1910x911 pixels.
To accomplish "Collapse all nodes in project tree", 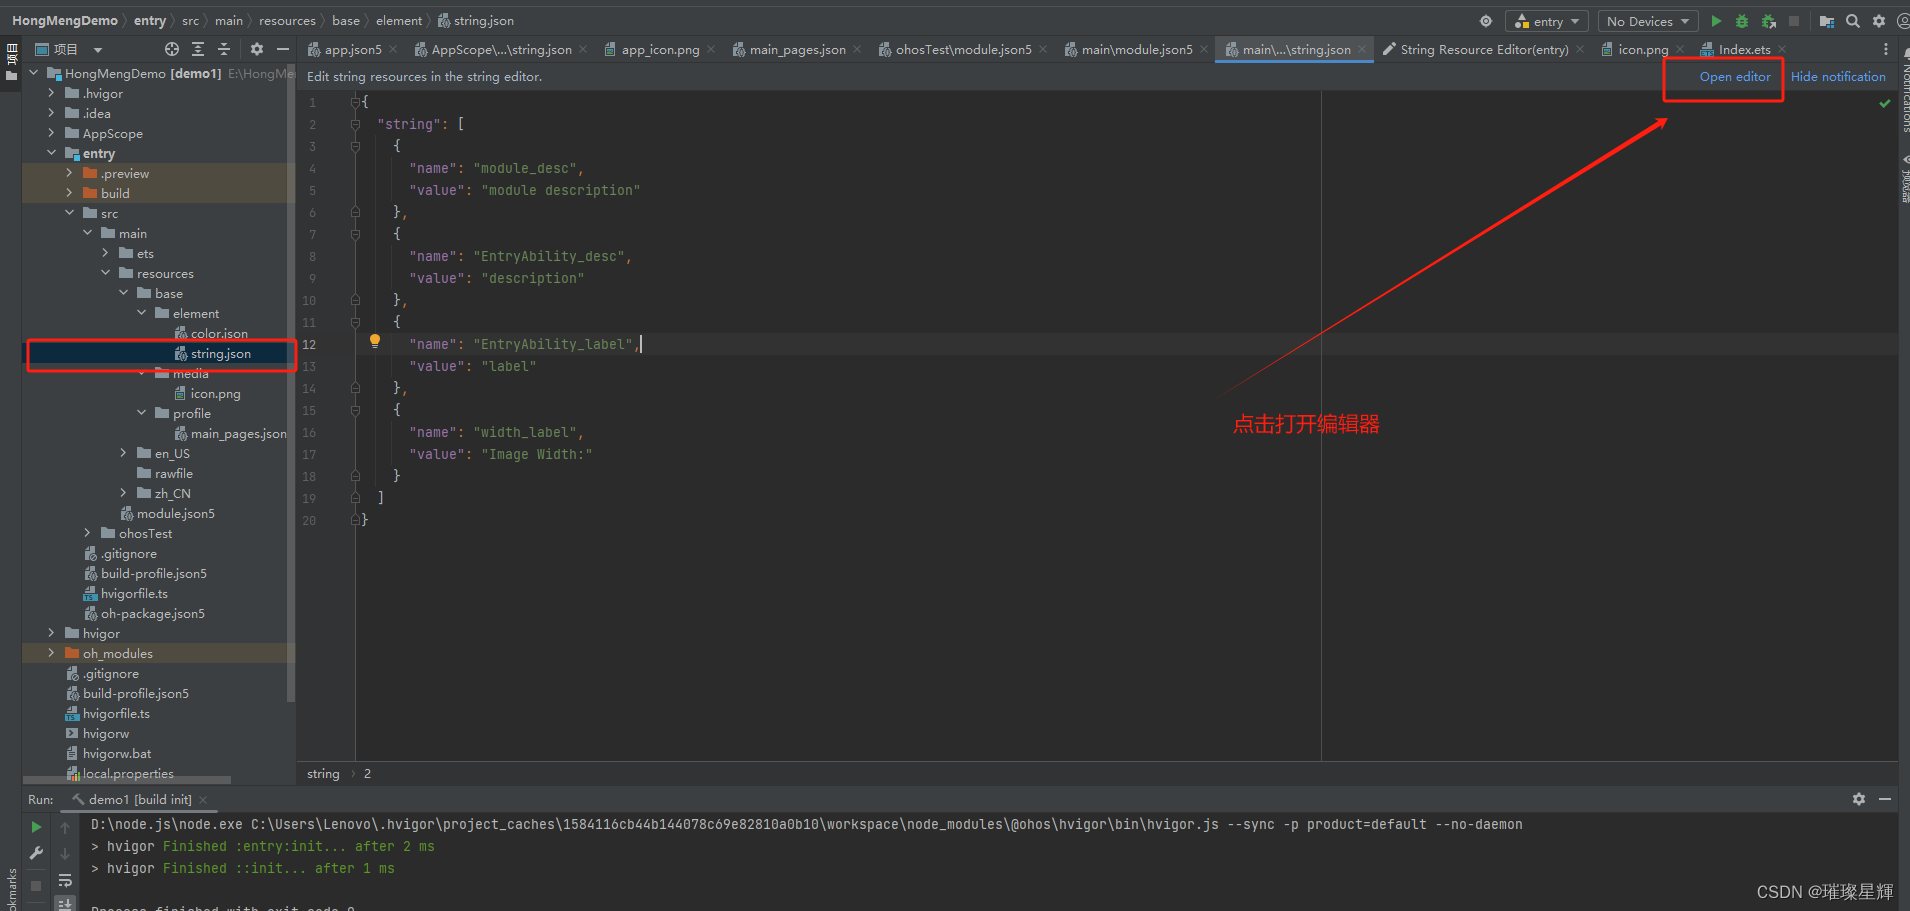I will pyautogui.click(x=224, y=48).
